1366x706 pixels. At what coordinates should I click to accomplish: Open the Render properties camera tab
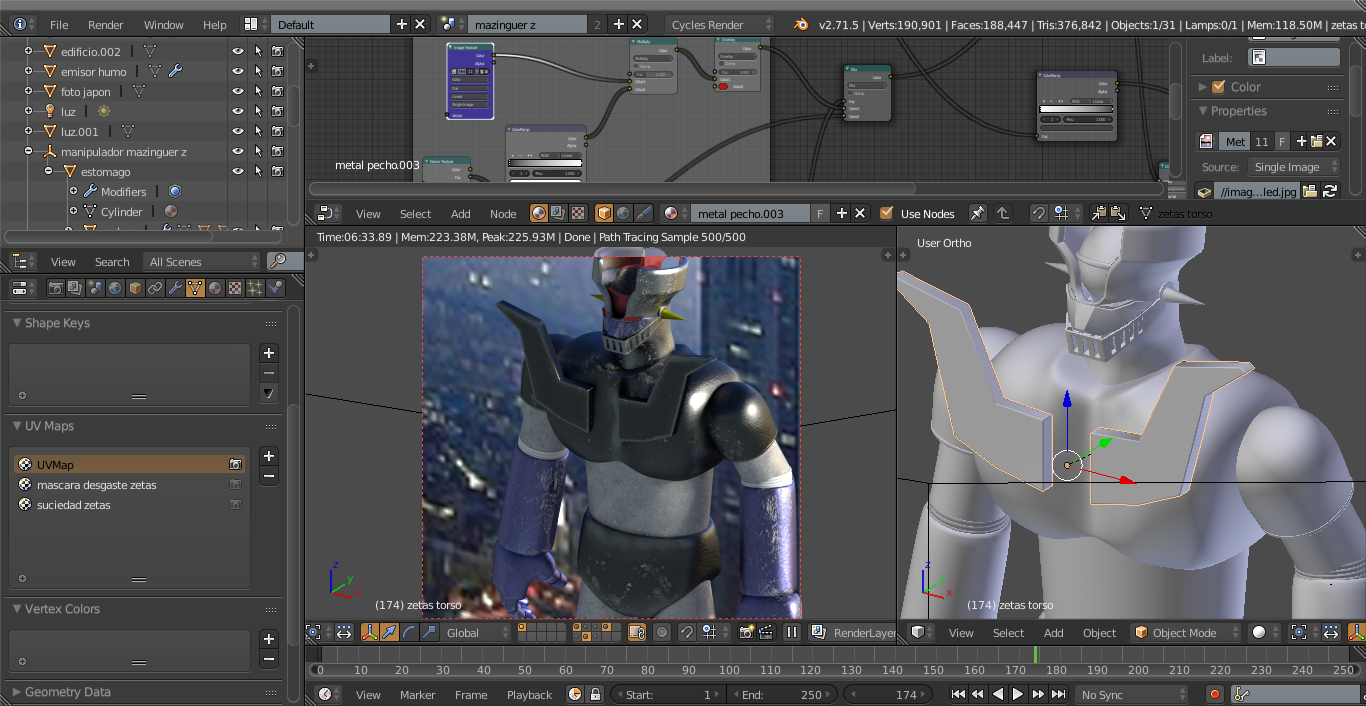pos(55,288)
